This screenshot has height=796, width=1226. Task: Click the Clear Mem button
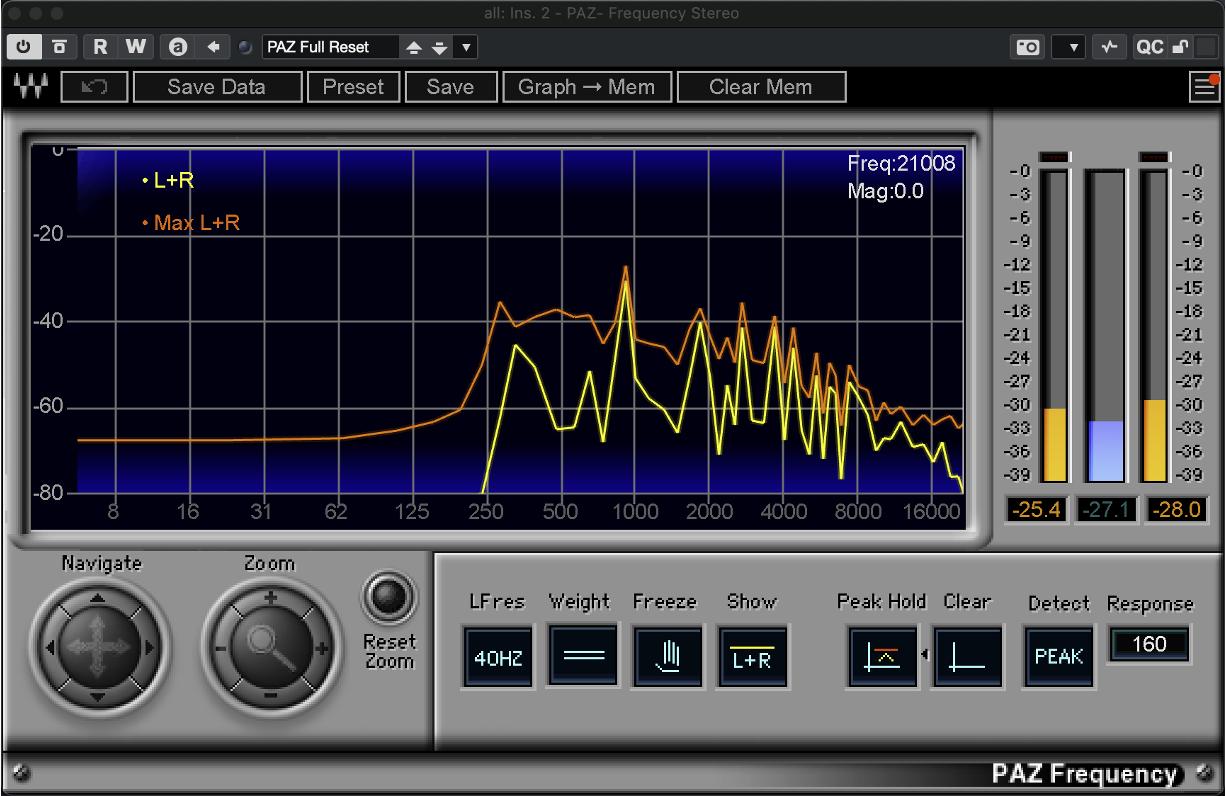[761, 87]
